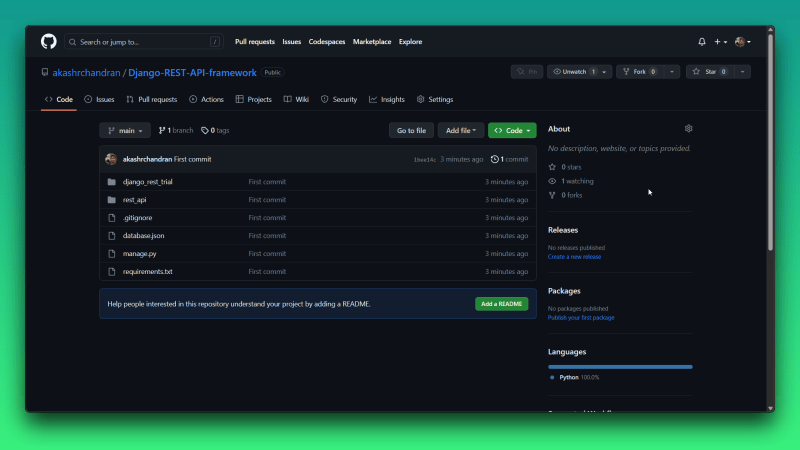Open the Packages heading link
This screenshot has height=450, width=800.
pyautogui.click(x=564, y=291)
